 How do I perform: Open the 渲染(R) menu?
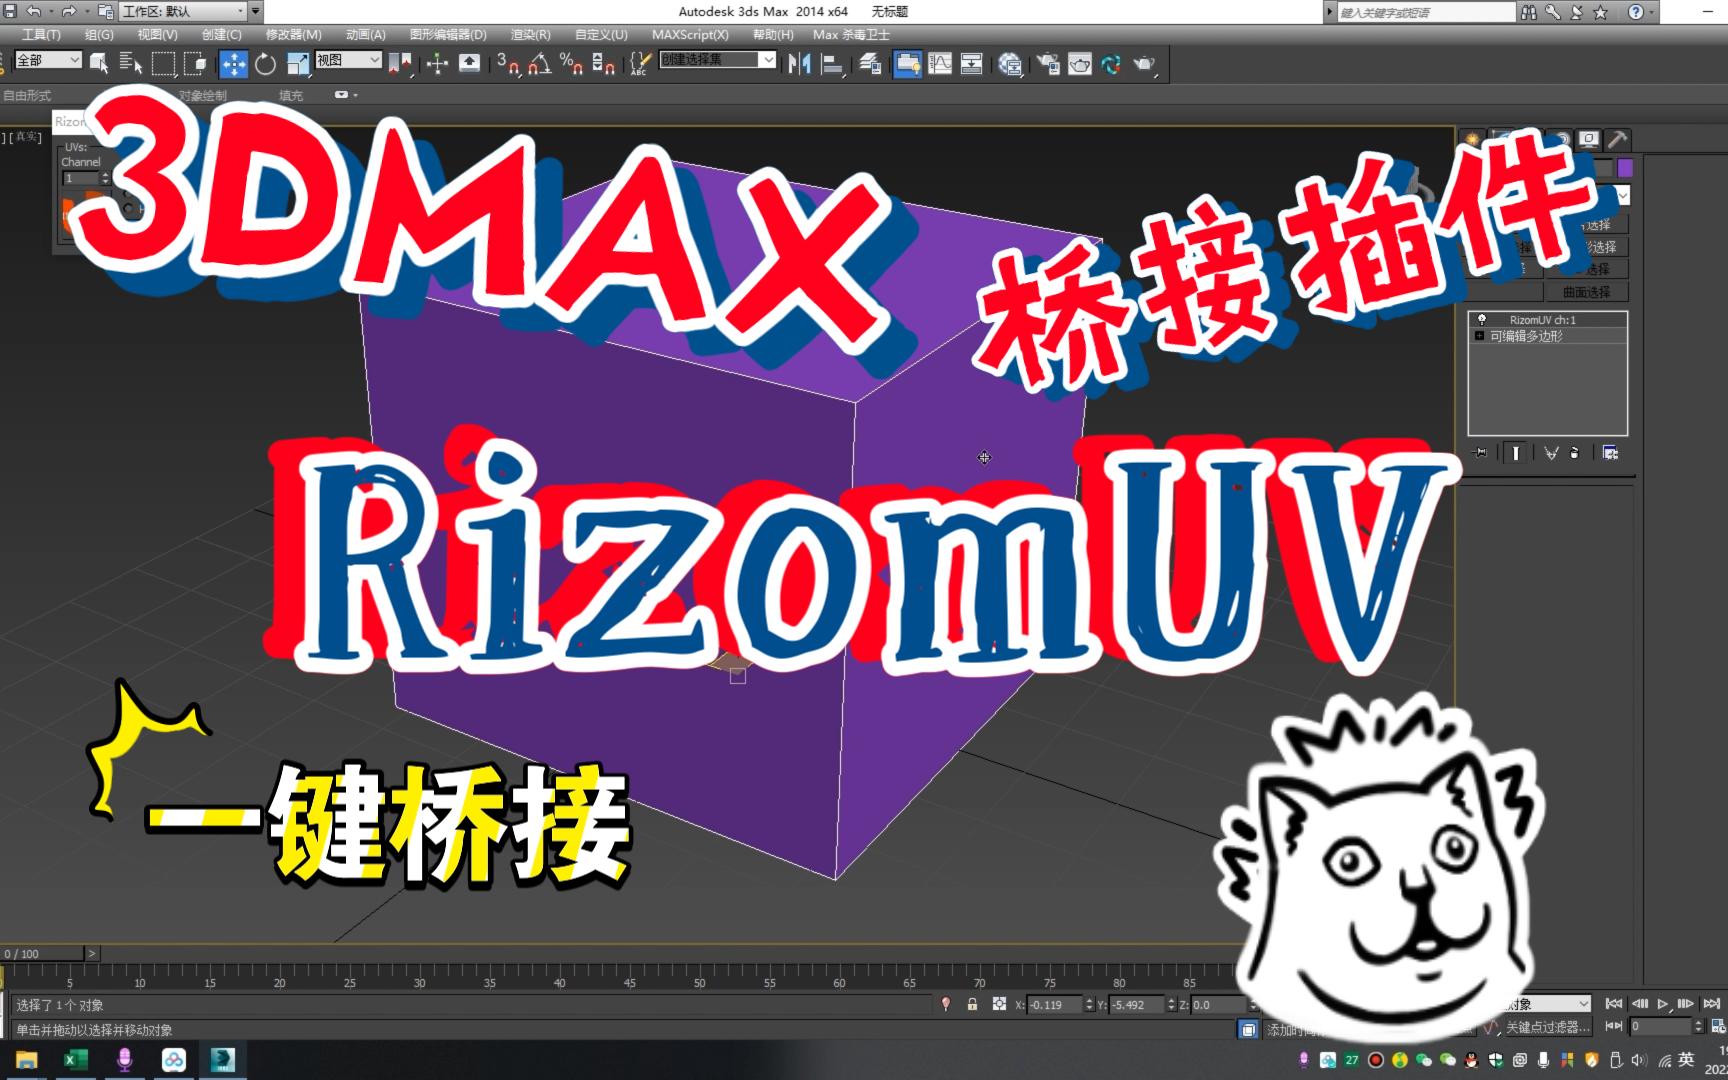[530, 33]
